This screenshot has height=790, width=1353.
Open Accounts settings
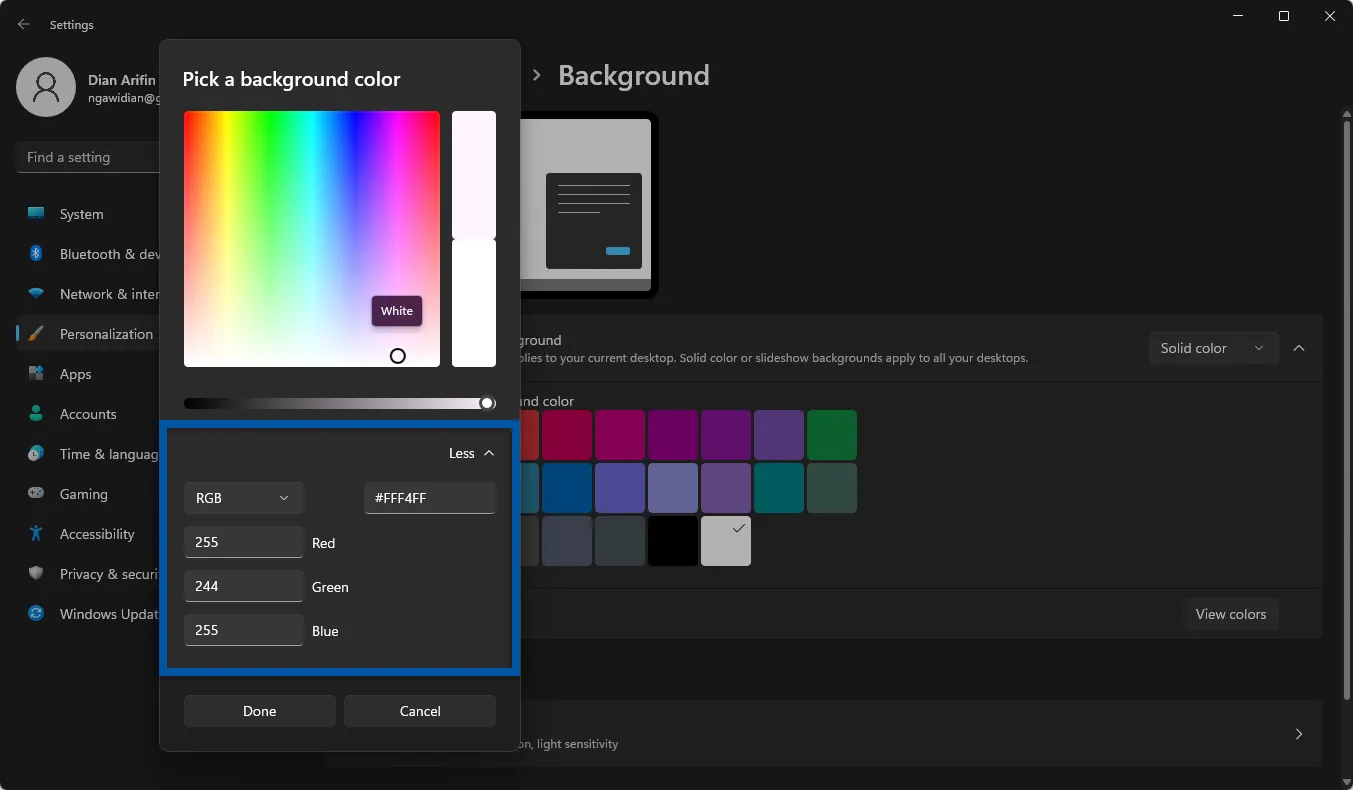point(88,414)
